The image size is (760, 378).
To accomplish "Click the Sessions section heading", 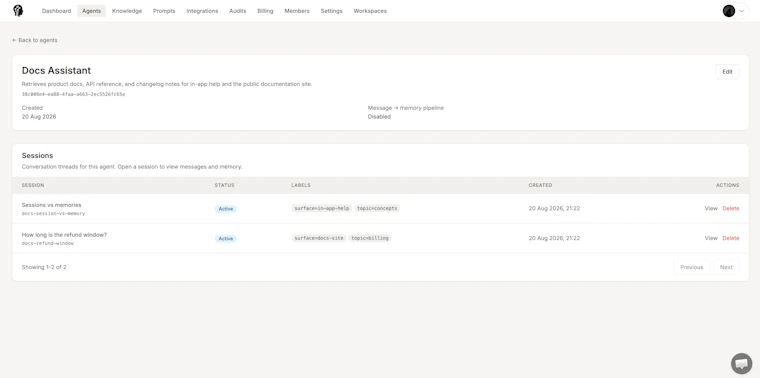I will point(37,156).
